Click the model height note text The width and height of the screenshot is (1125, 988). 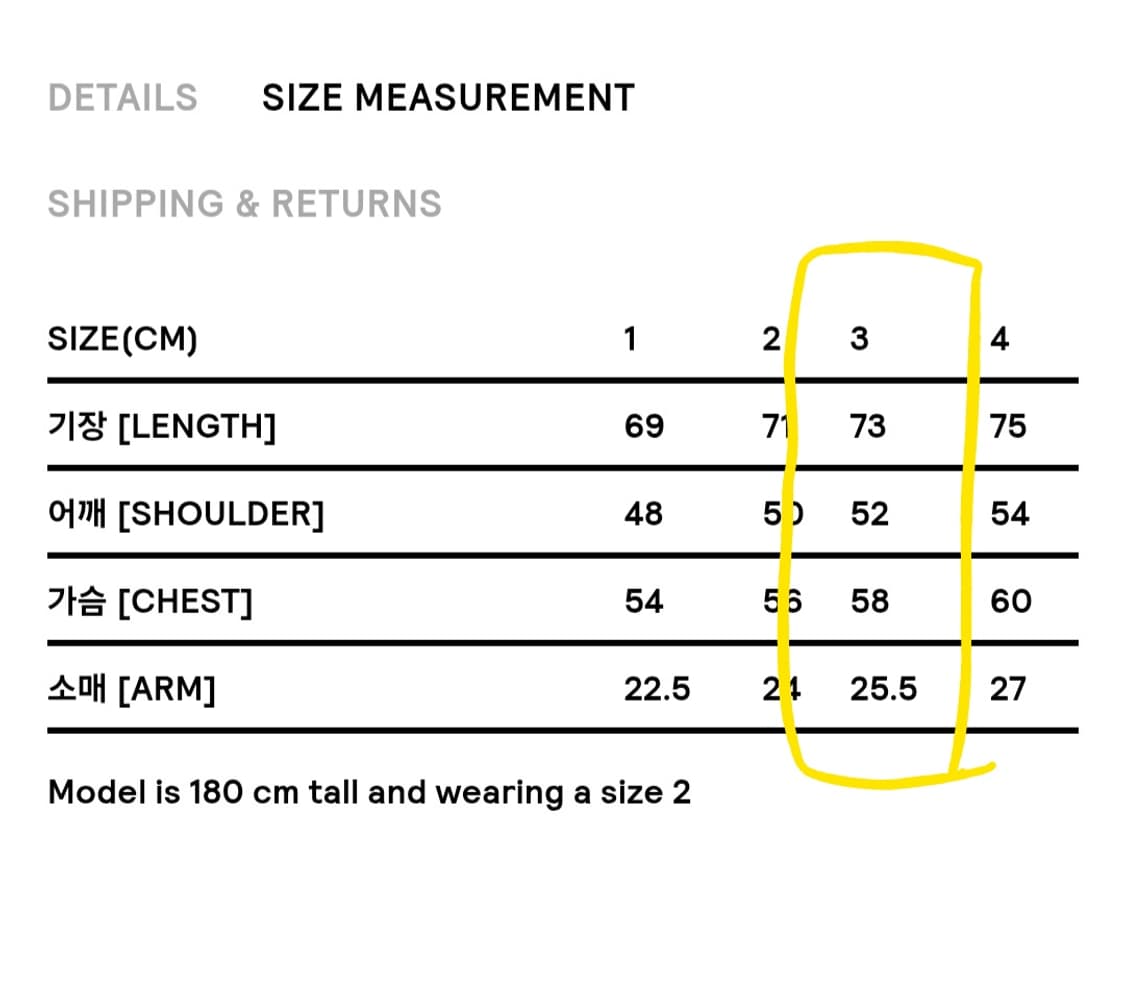369,793
